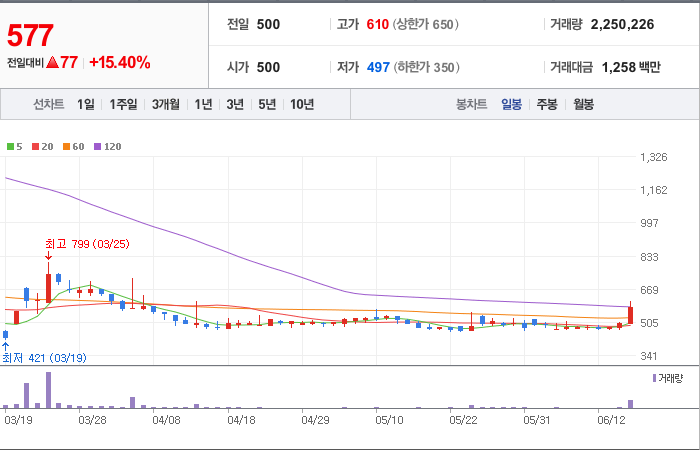The height and width of the screenshot is (450, 700).
Task: Click the 거래량 2,250,226 value
Action: (622, 24)
